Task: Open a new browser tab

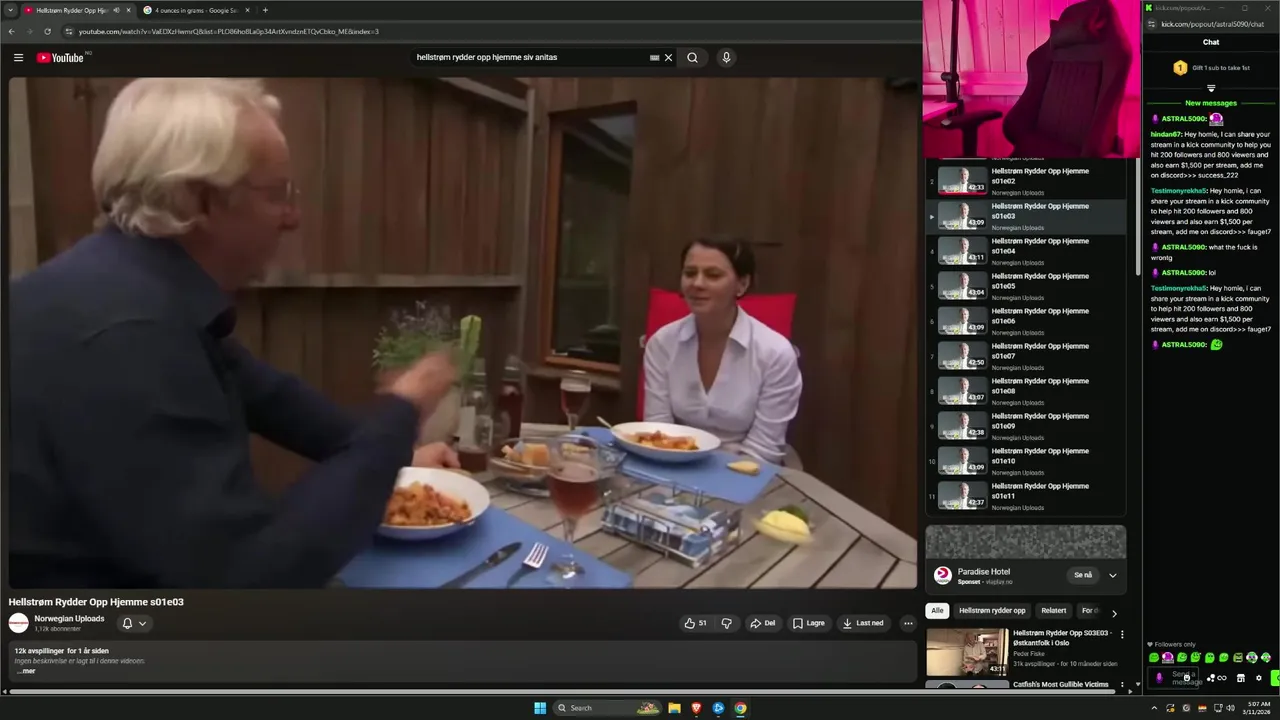Action: tap(265, 10)
